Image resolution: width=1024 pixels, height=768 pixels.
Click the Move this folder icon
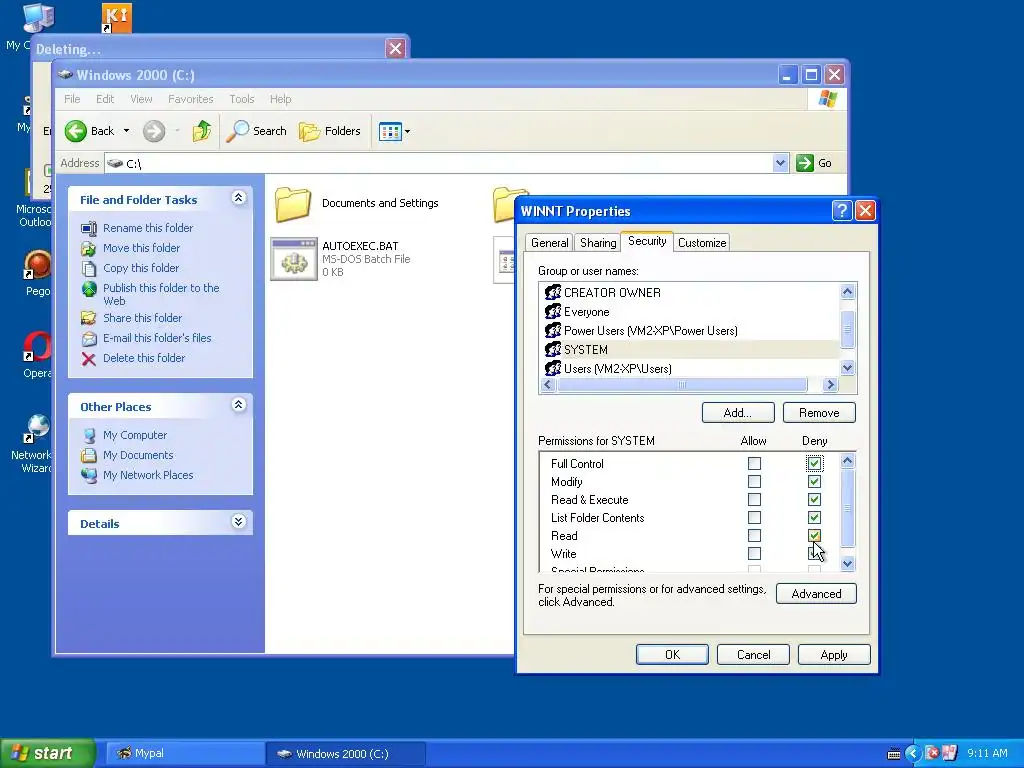[x=89, y=248]
